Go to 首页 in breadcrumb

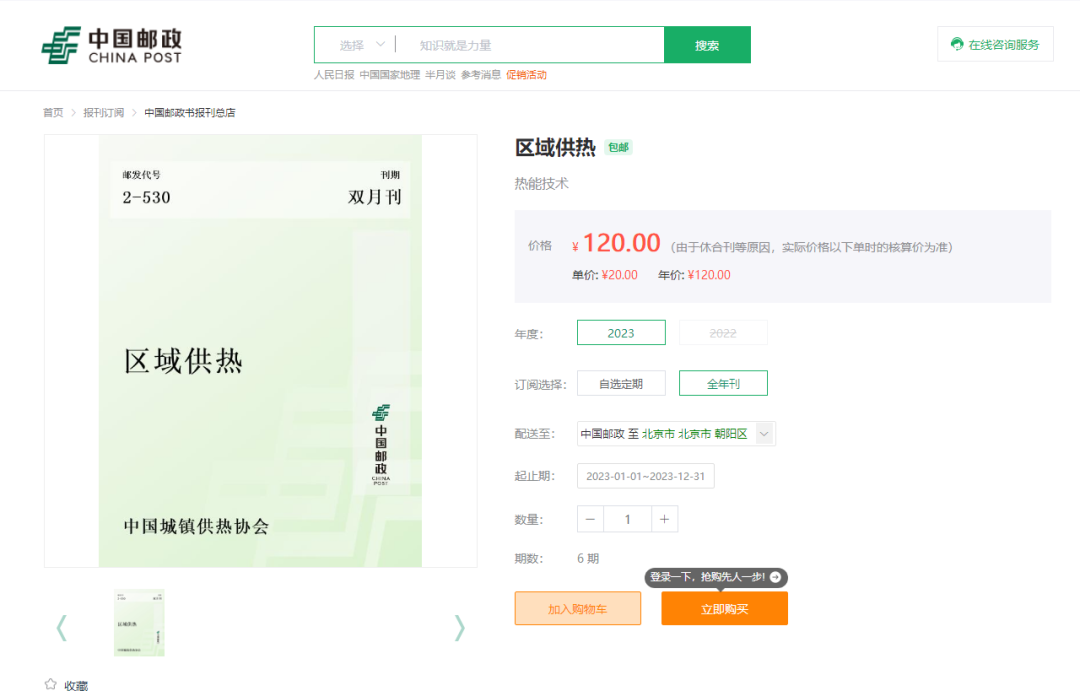[52, 113]
